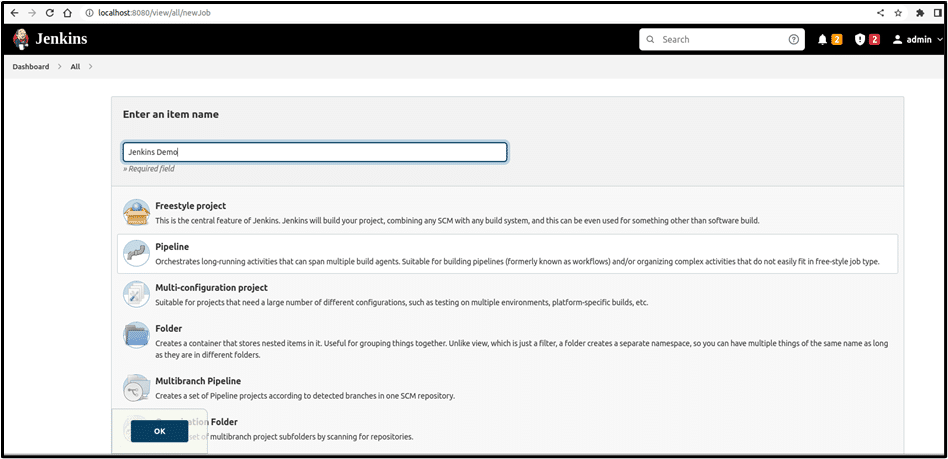Click the site information icon in address bar

[89, 13]
